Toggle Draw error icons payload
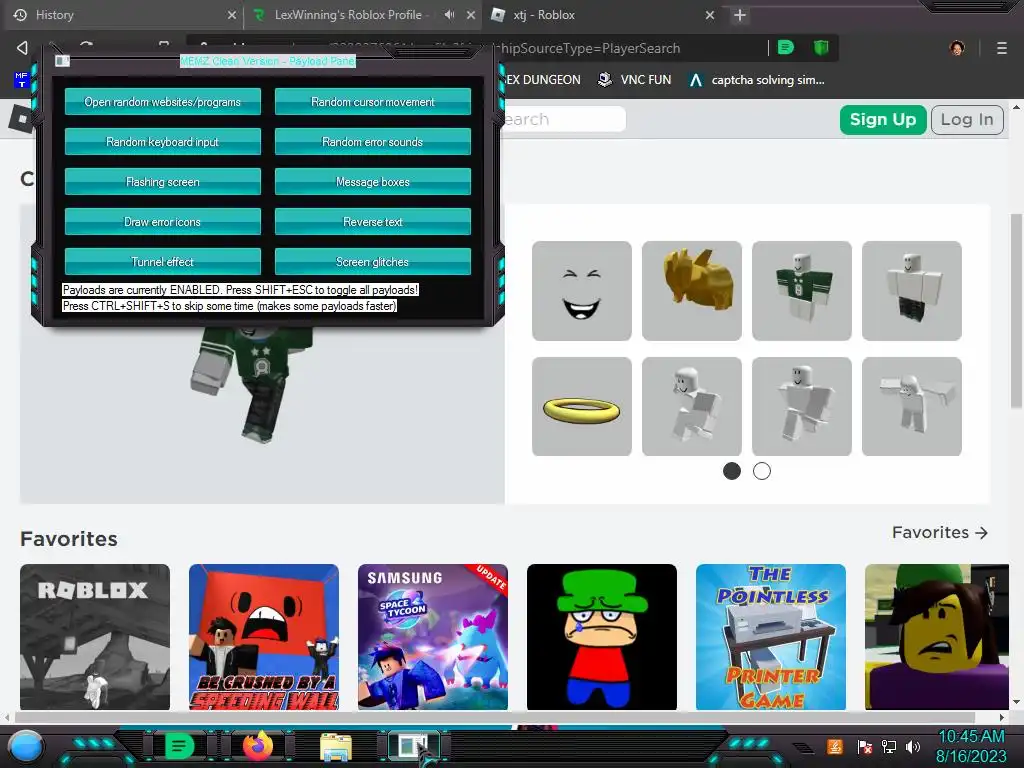This screenshot has height=768, width=1024. [163, 221]
